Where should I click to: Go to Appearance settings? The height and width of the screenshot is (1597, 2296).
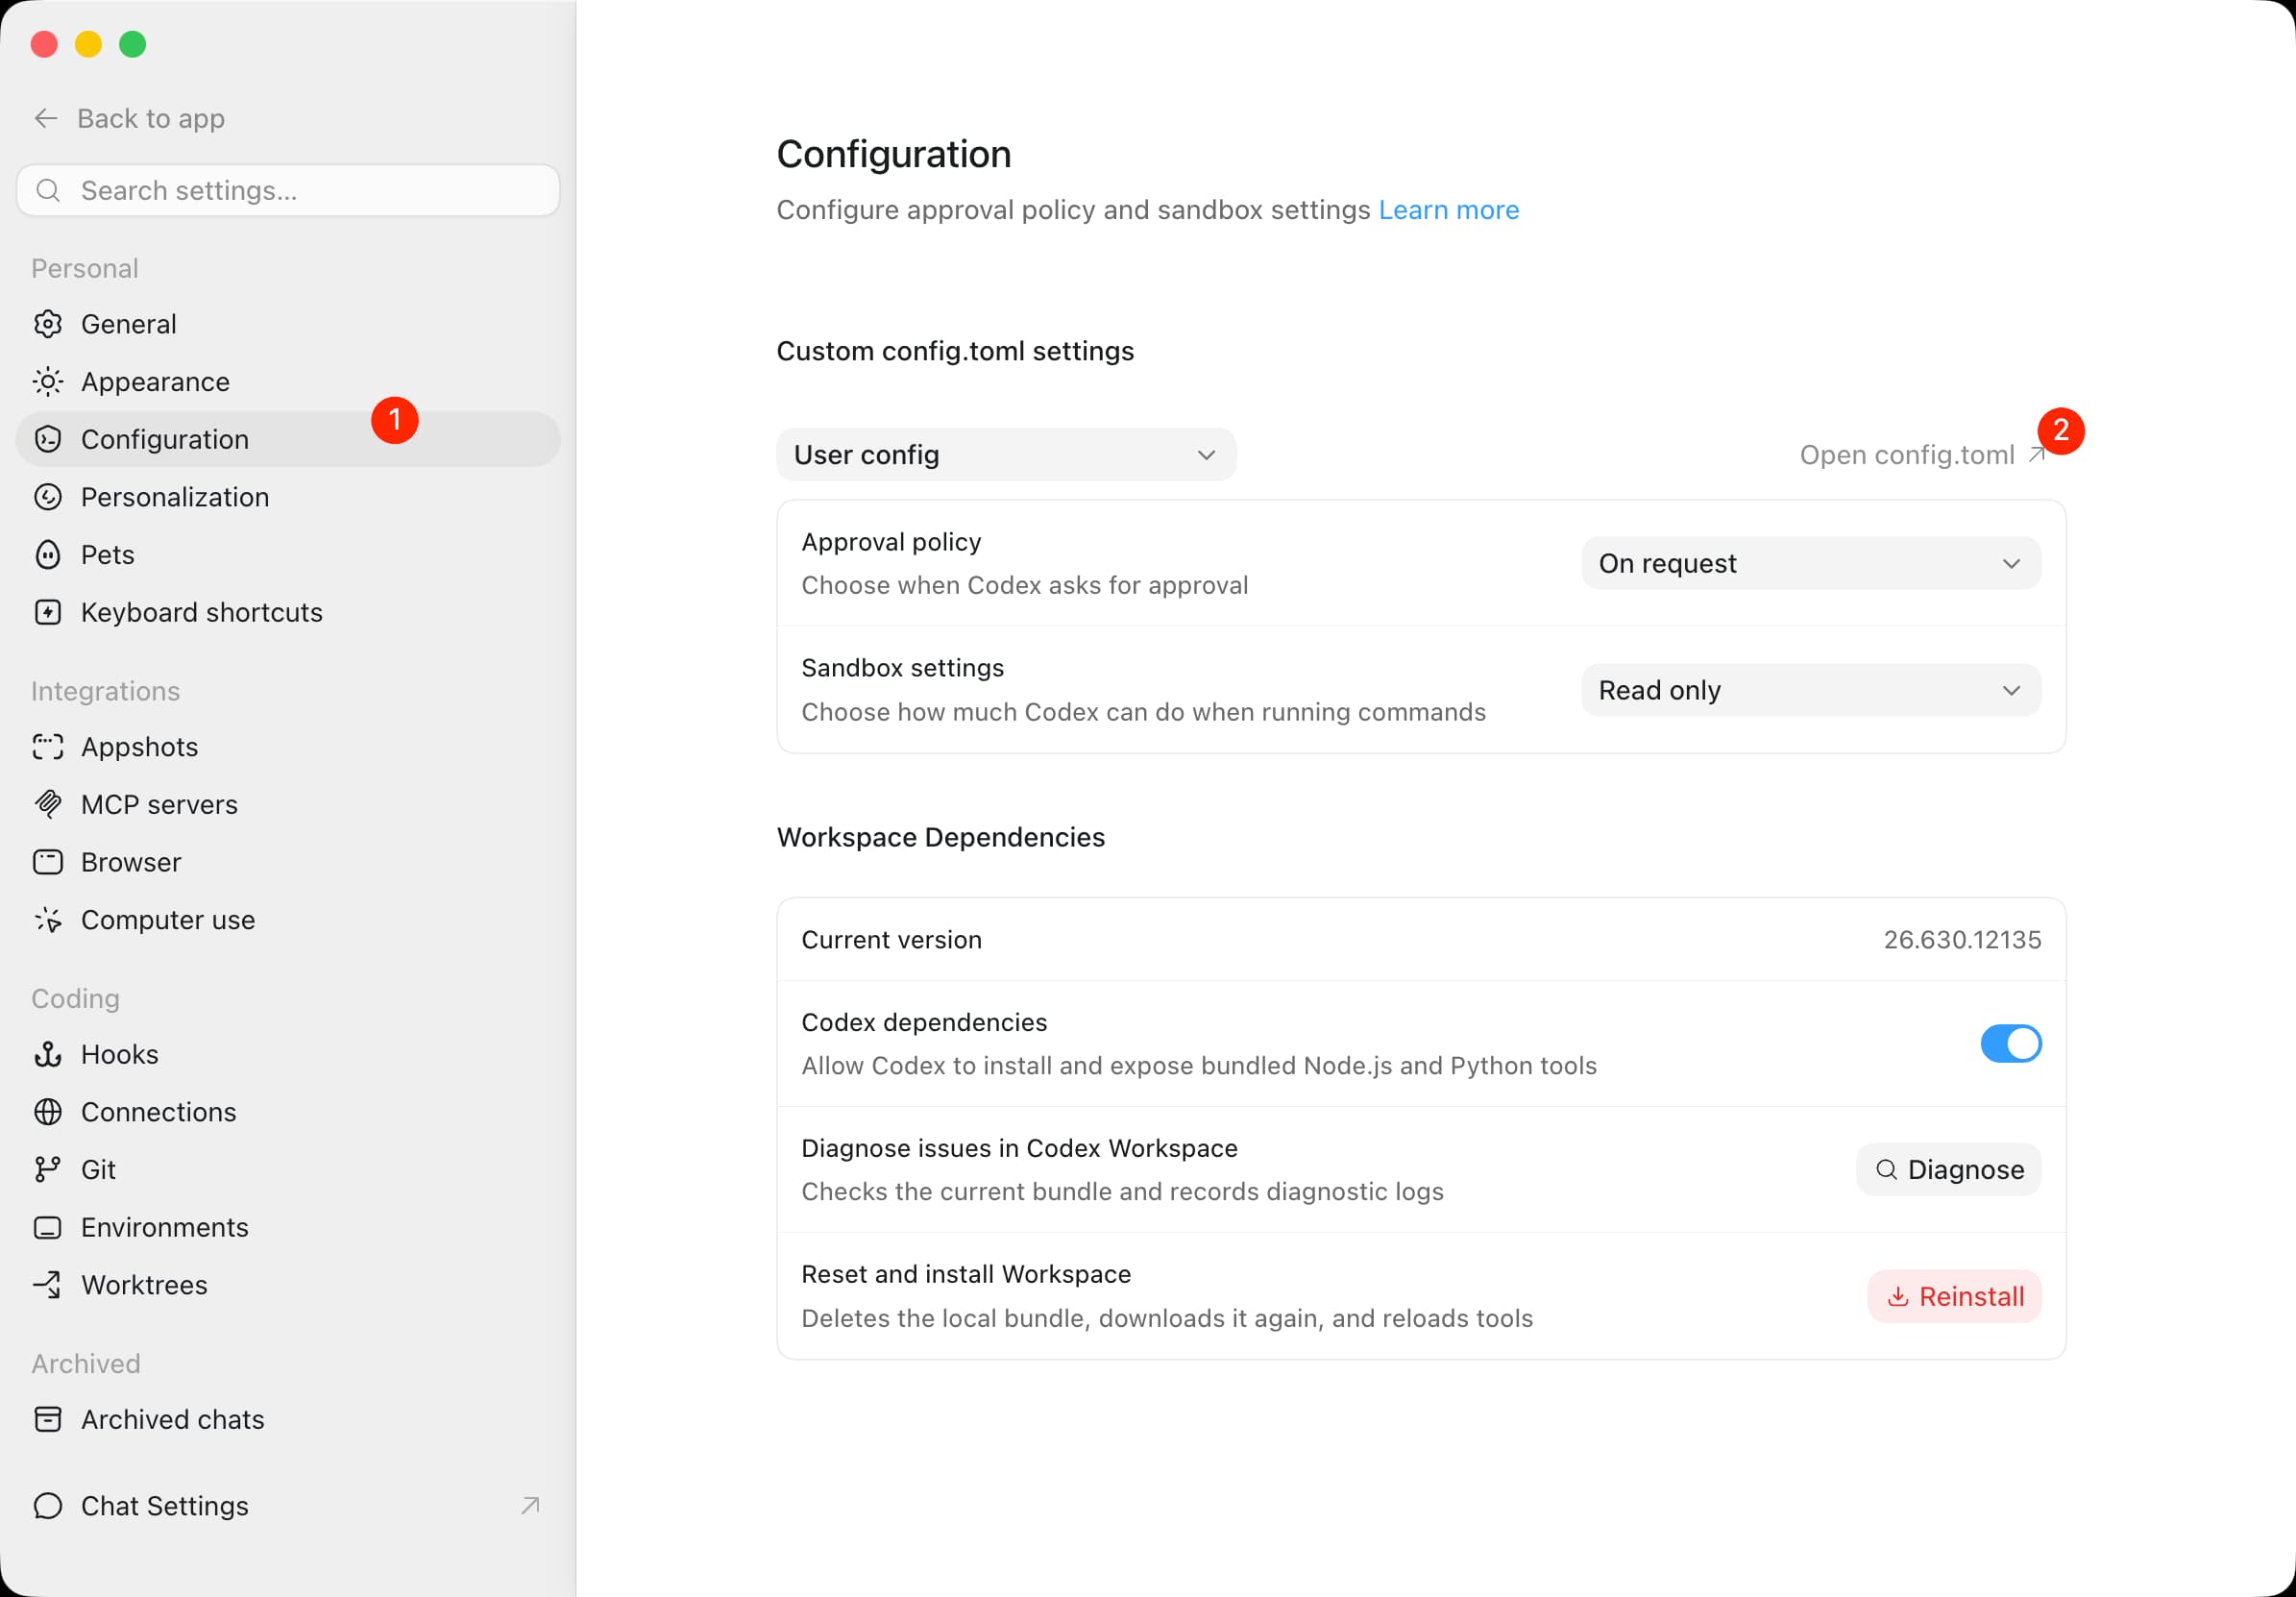pyautogui.click(x=288, y=382)
